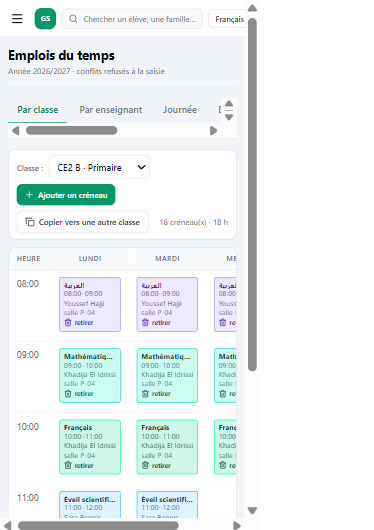Click retirer on Mardi 08:00 slot

tap(161, 322)
